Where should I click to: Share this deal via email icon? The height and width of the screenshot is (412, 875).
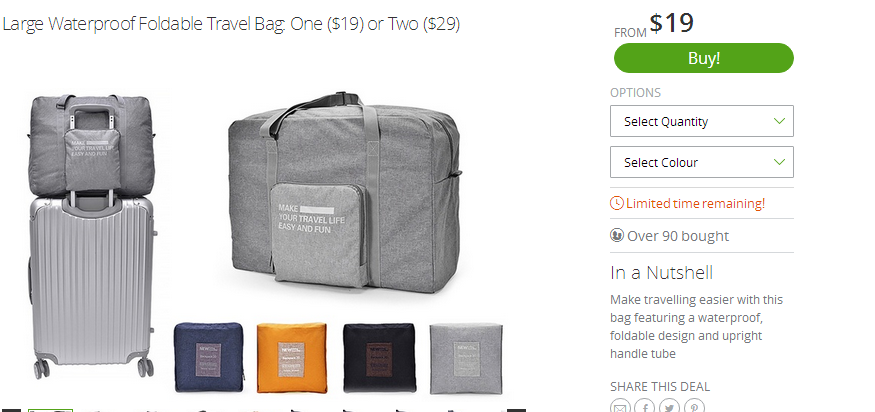click(620, 406)
